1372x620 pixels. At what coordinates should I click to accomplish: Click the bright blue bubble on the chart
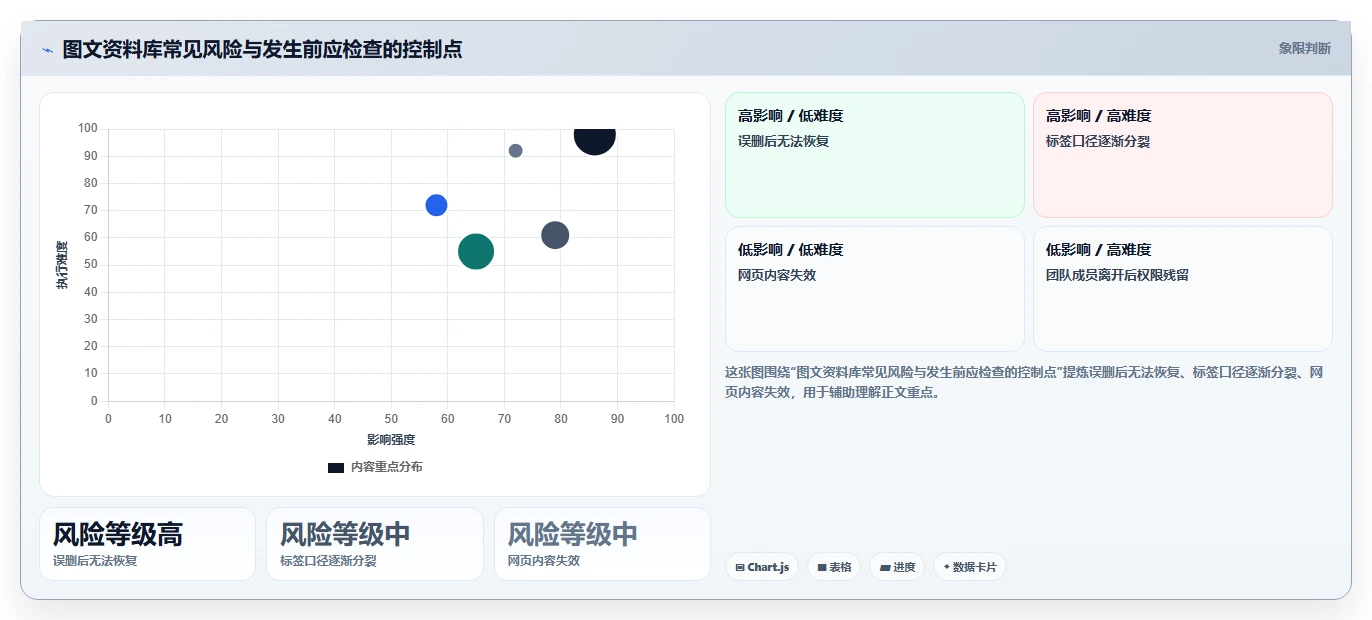[436, 205]
